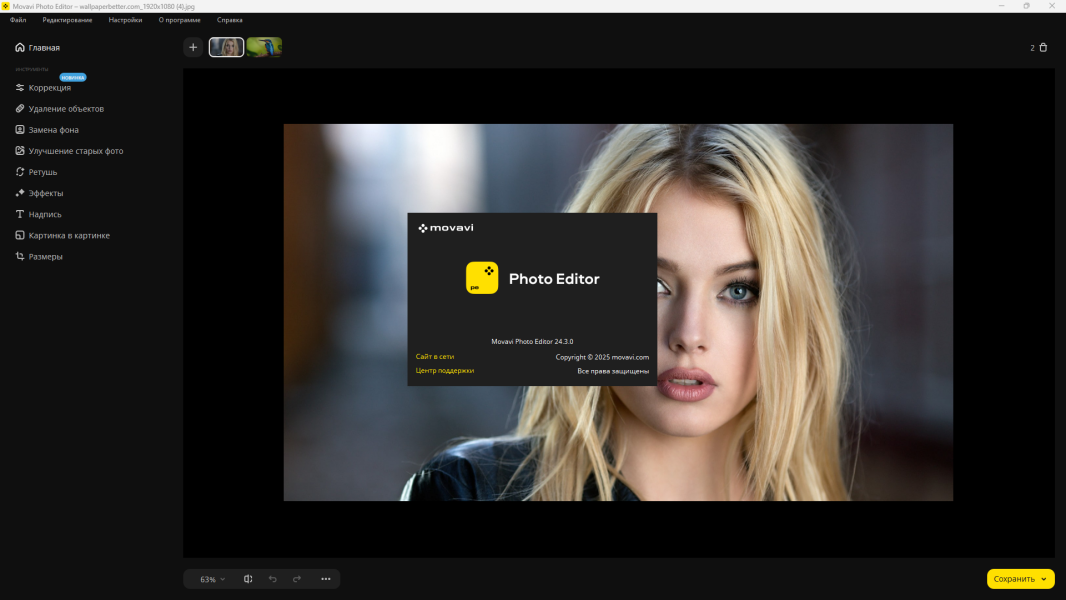Open the О программе menu
Image resolution: width=1066 pixels, height=600 pixels.
coord(179,20)
